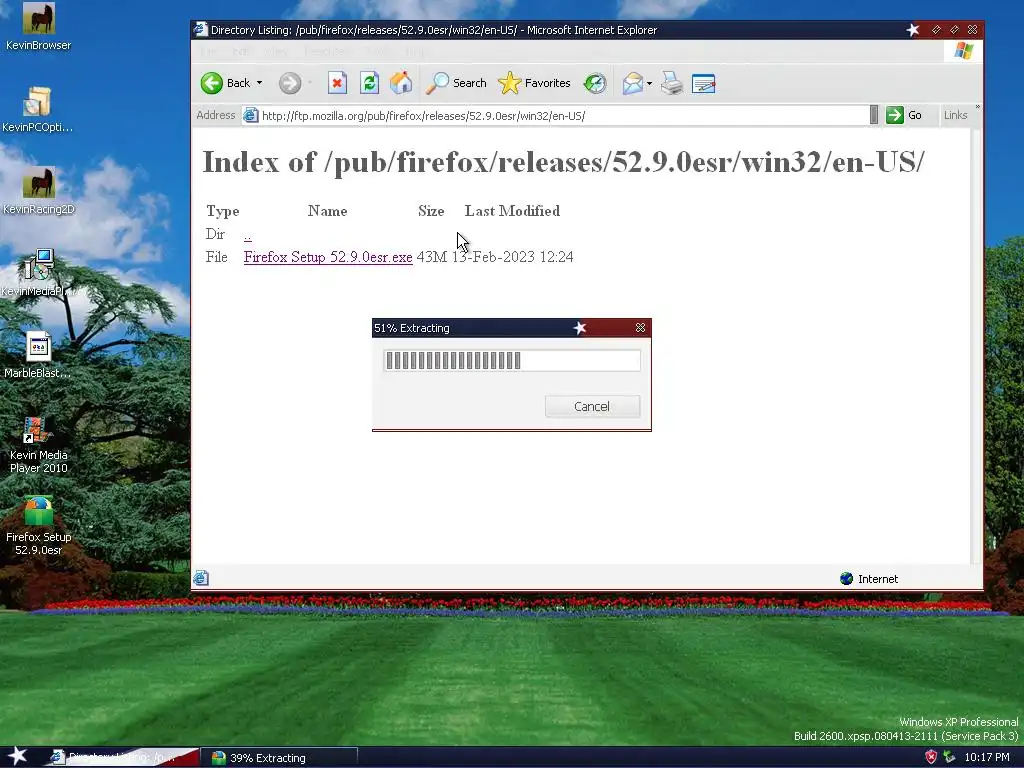Click the page icon in IE status bar
Image resolution: width=1024 pixels, height=768 pixels.
pyautogui.click(x=201, y=578)
